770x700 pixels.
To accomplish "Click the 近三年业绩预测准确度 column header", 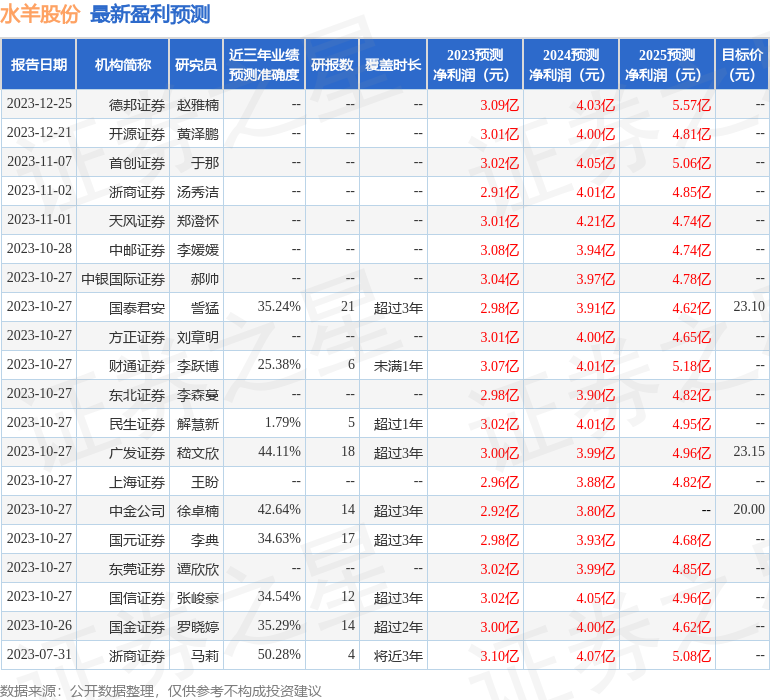I will pos(264,64).
